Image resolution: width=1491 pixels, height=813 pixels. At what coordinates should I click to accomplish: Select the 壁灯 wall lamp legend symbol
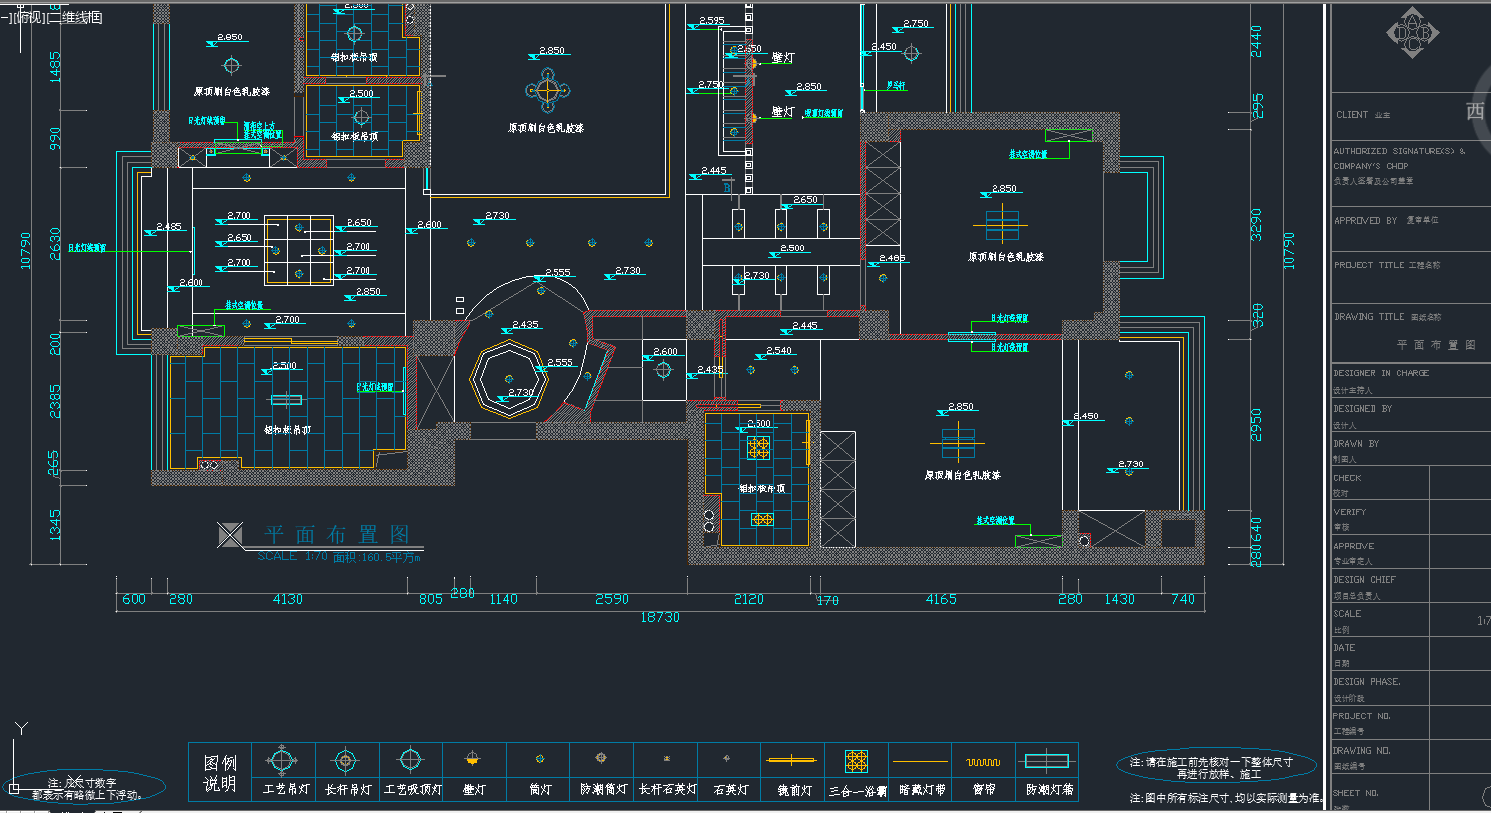pyautogui.click(x=473, y=760)
